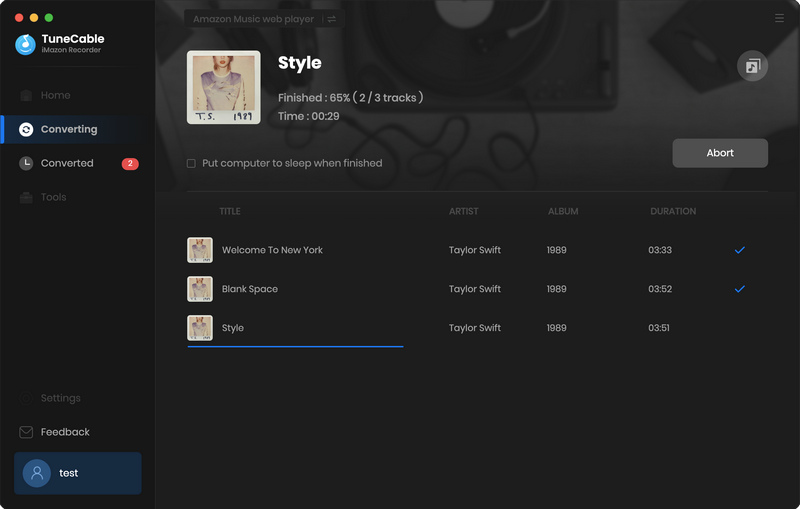Click the Style track progress bar

pos(295,347)
